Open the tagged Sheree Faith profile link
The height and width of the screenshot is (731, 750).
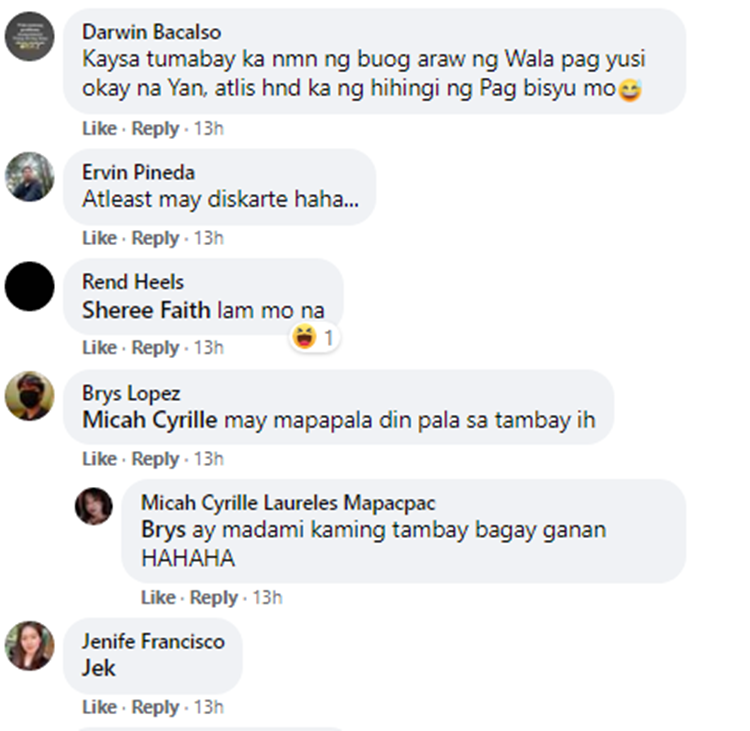click(146, 310)
